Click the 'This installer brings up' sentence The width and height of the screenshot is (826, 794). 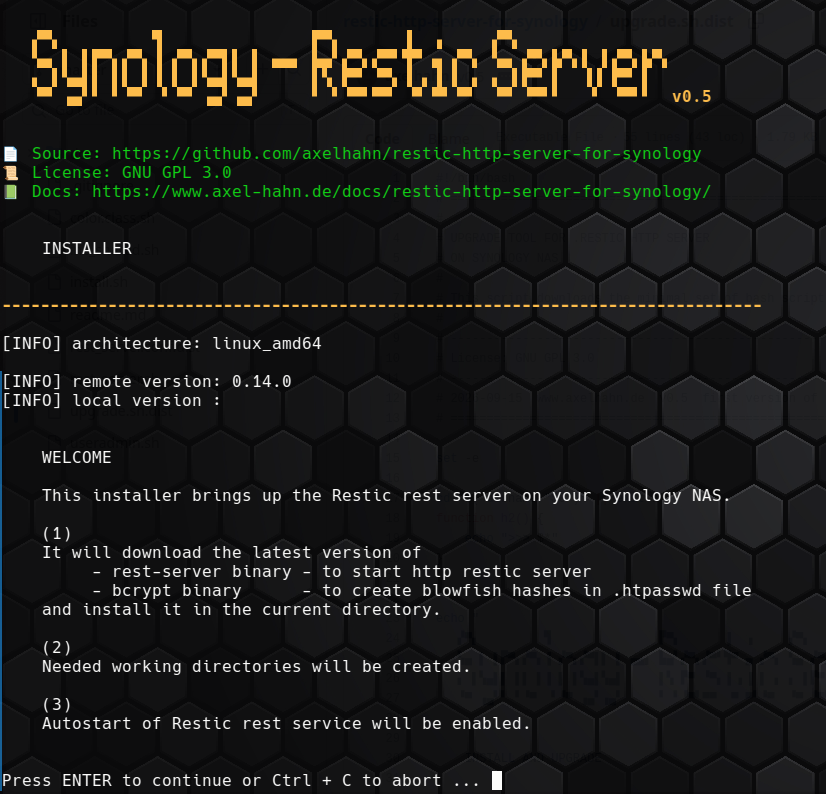pos(386,496)
